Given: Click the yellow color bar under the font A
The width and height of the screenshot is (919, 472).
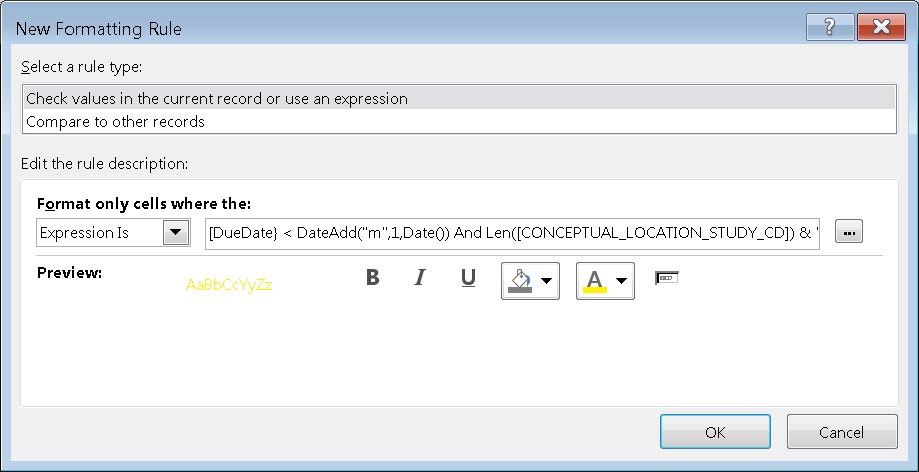Looking at the screenshot, I should coord(595,291).
